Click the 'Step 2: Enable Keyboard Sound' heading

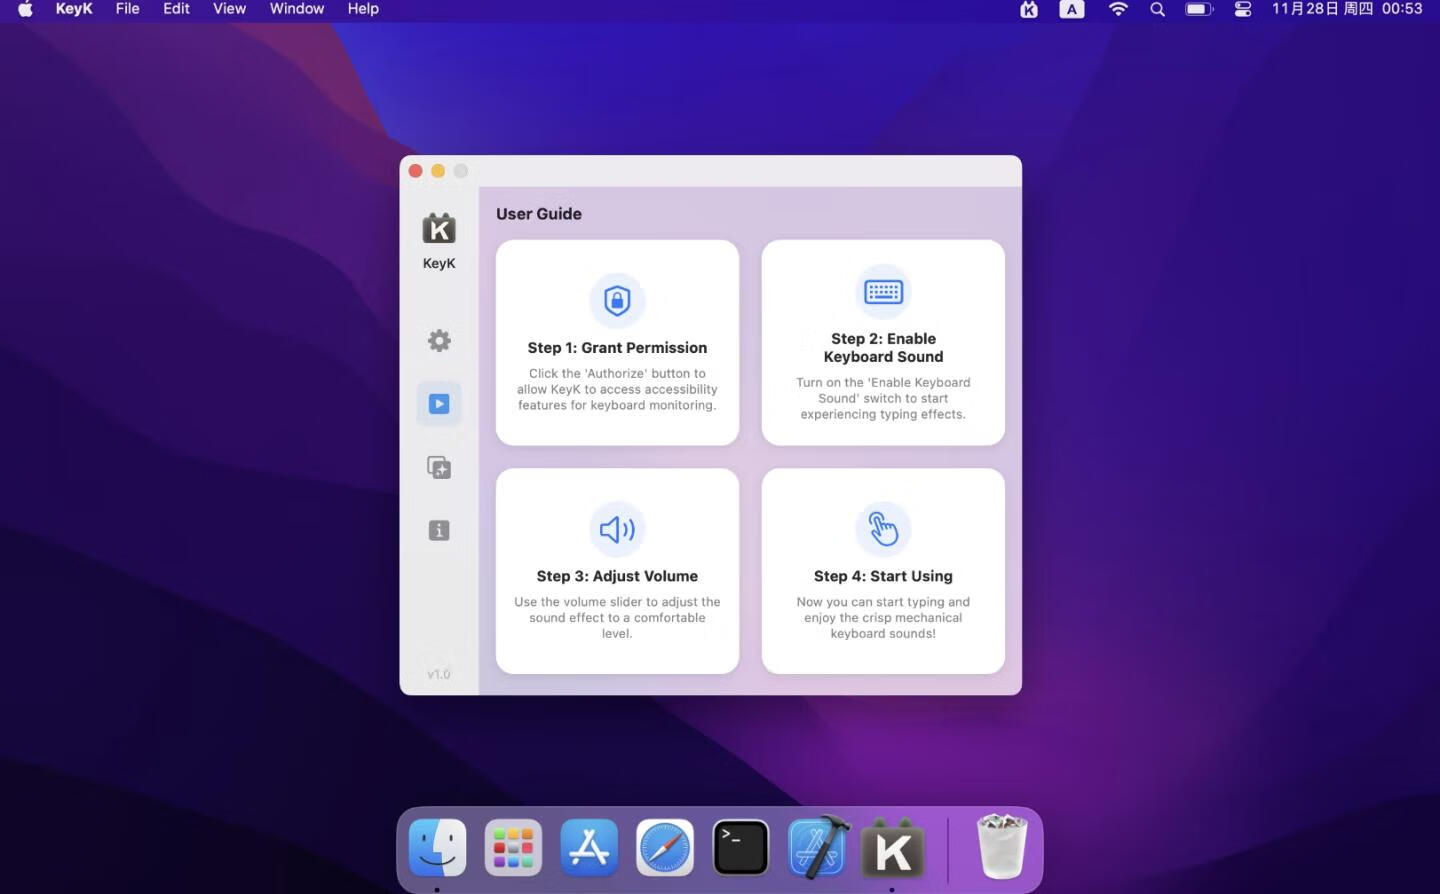pos(883,348)
